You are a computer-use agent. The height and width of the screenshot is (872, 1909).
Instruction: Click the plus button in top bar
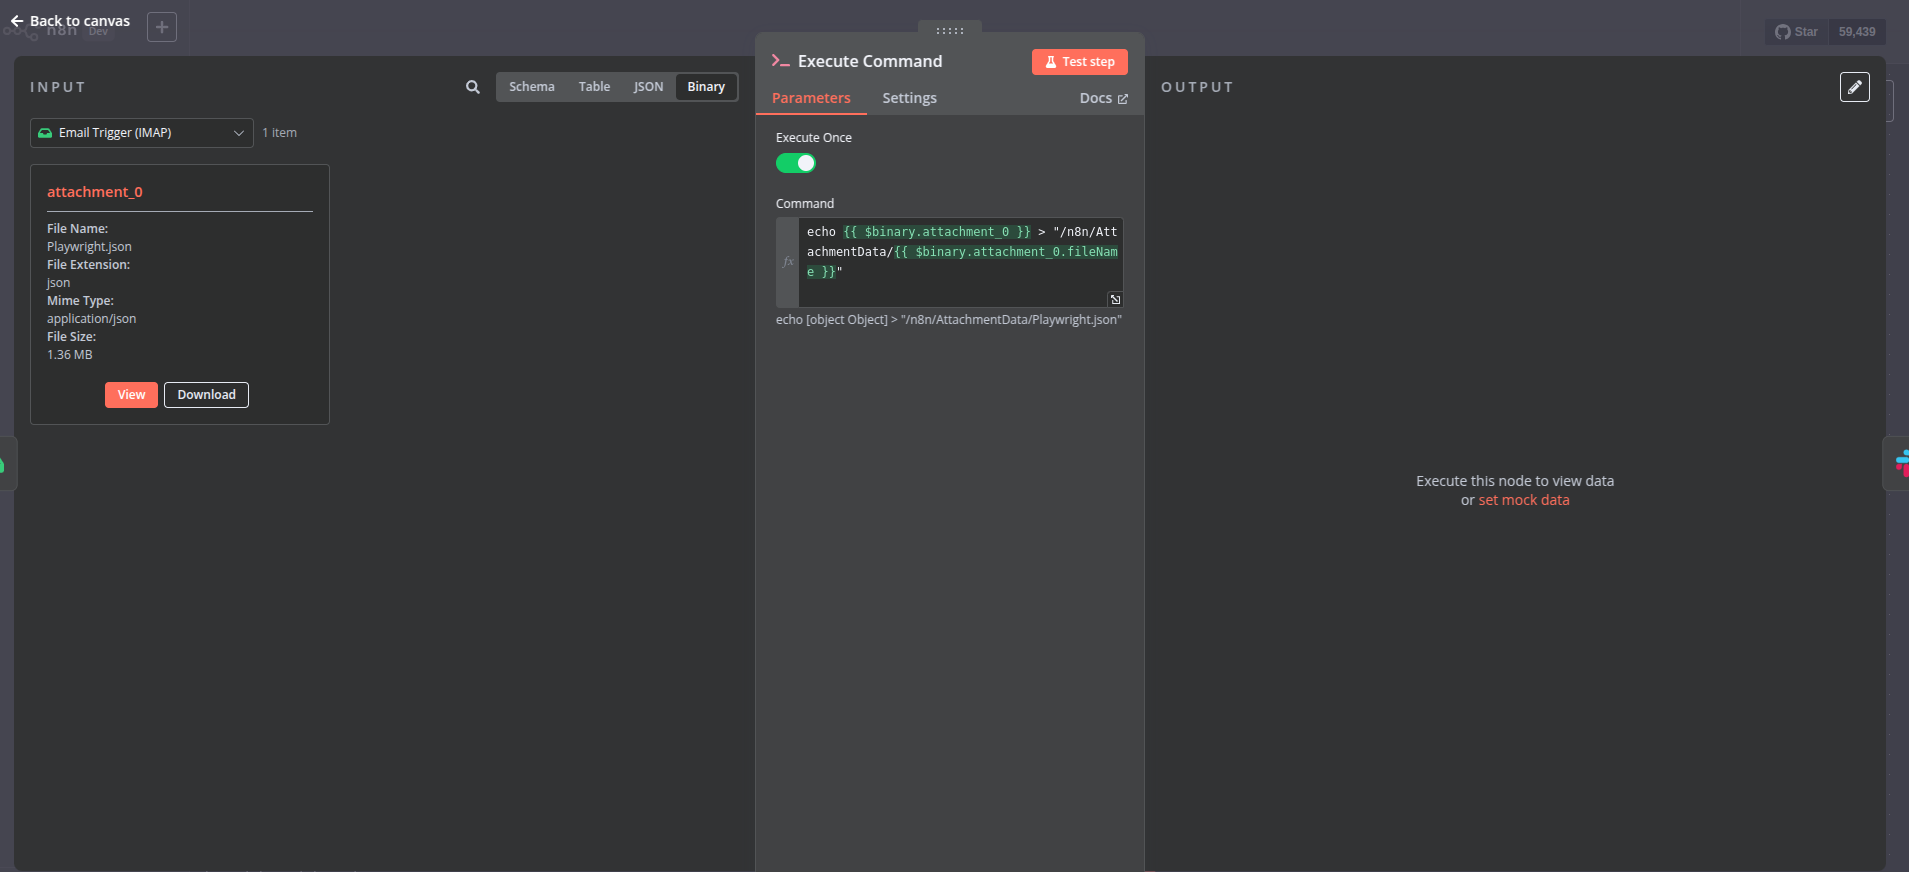tap(162, 27)
